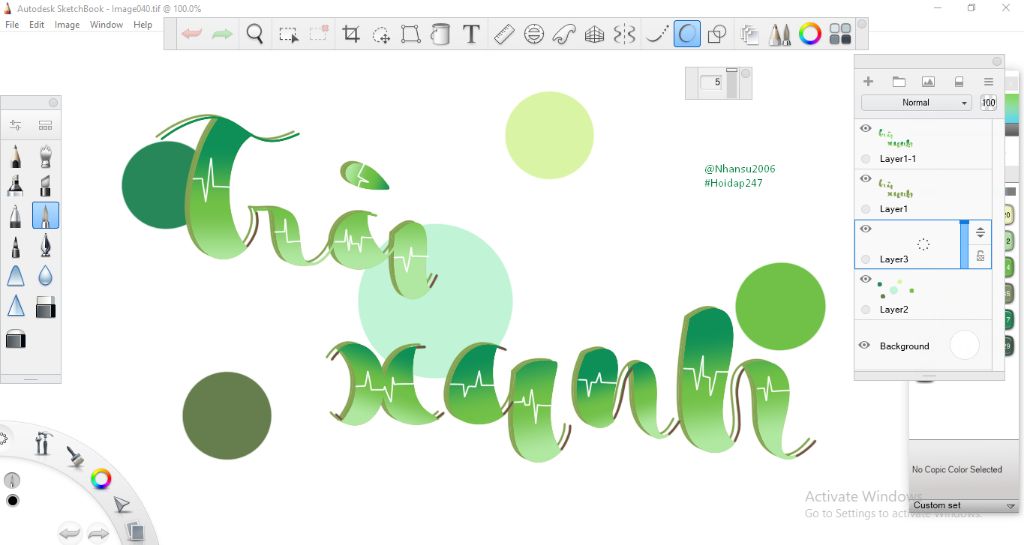Image resolution: width=1024 pixels, height=545 pixels.
Task: Enable the Ellipse guide tool
Action: click(x=534, y=34)
